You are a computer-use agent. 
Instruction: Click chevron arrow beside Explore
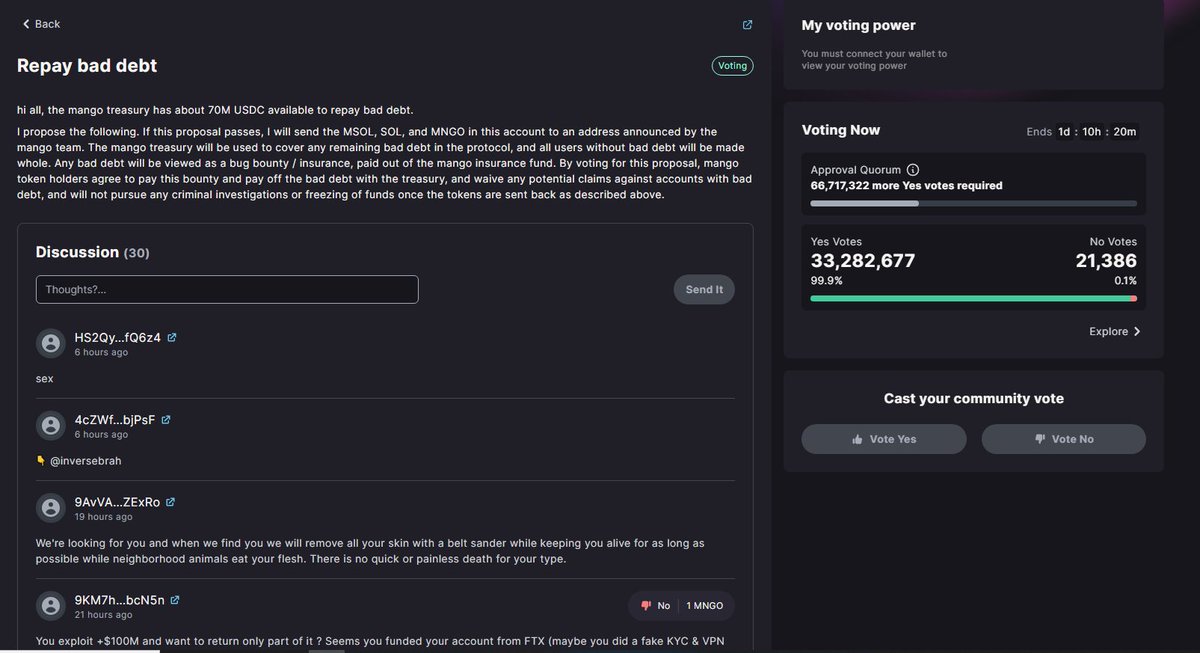[1137, 331]
